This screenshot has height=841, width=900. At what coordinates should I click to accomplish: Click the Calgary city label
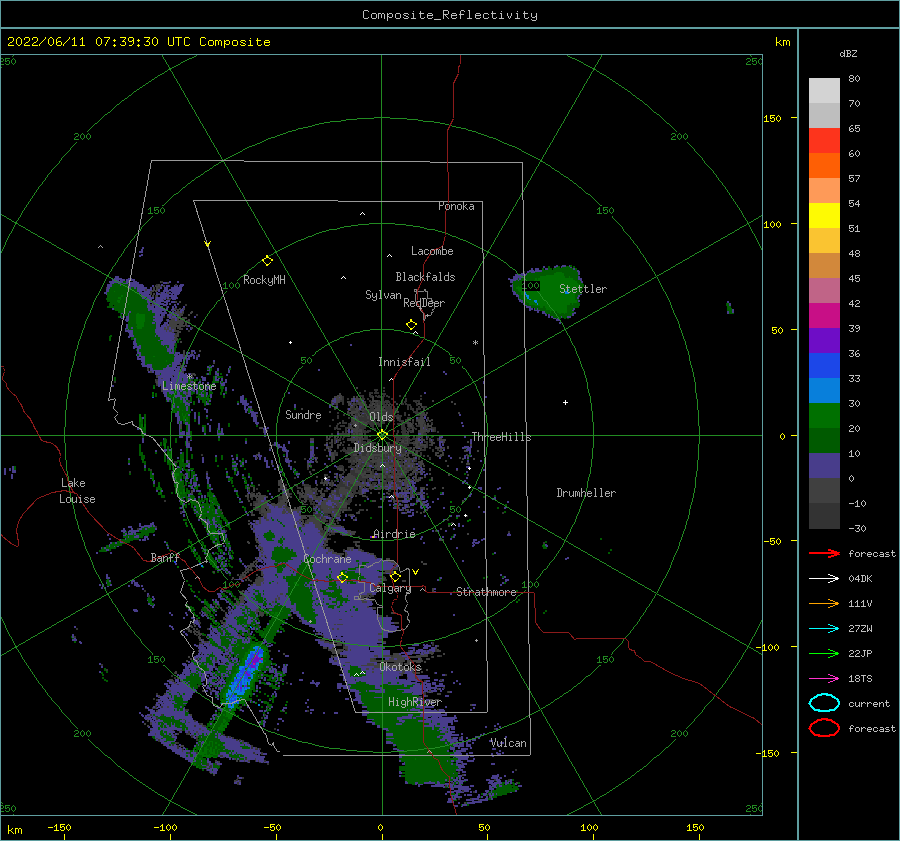point(390,588)
